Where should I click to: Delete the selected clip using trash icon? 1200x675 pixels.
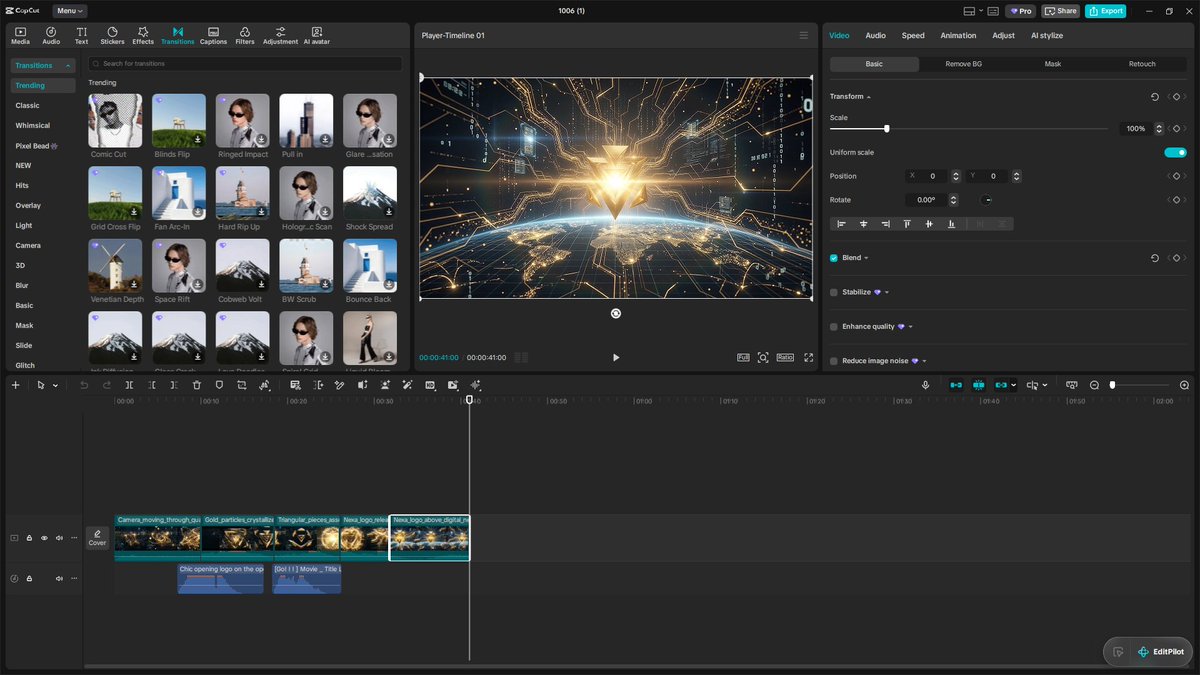[196, 385]
